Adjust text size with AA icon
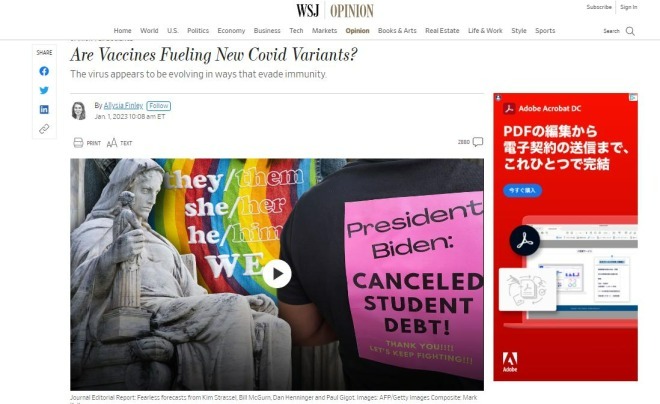660x404 pixels. coord(112,143)
